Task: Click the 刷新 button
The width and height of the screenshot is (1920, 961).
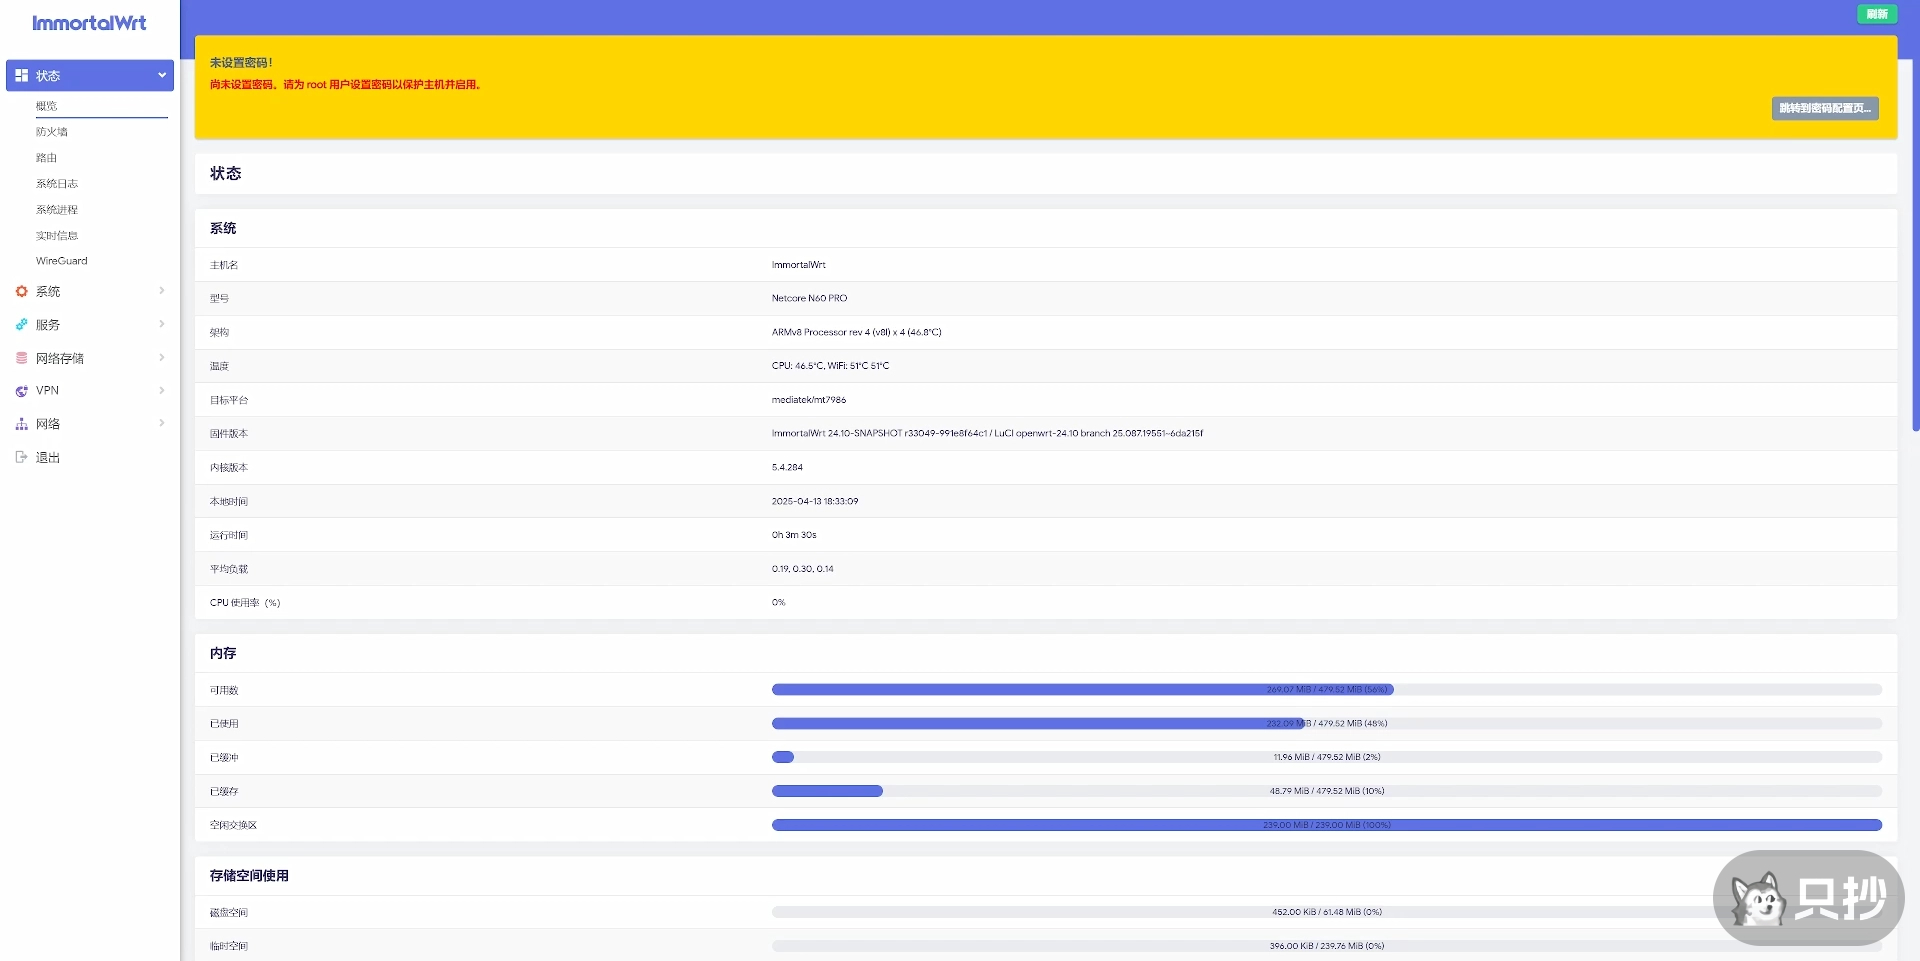Action: pos(1875,14)
